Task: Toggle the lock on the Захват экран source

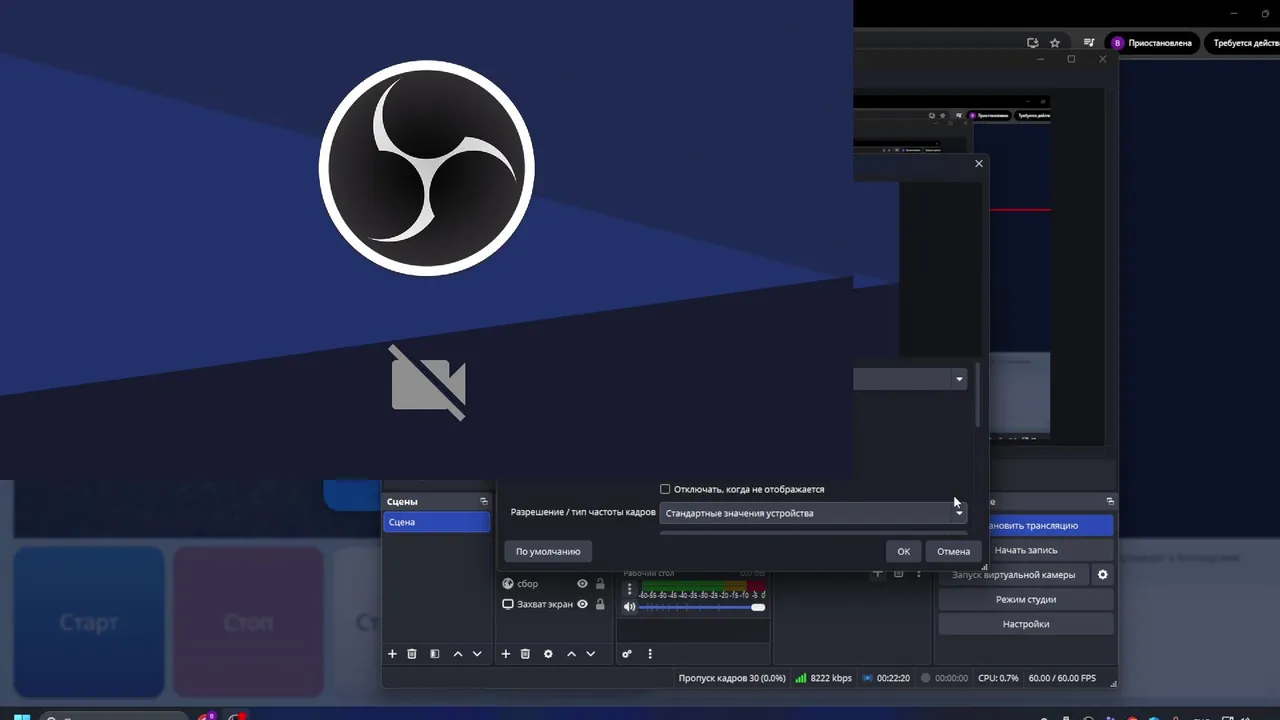Action: [x=600, y=604]
